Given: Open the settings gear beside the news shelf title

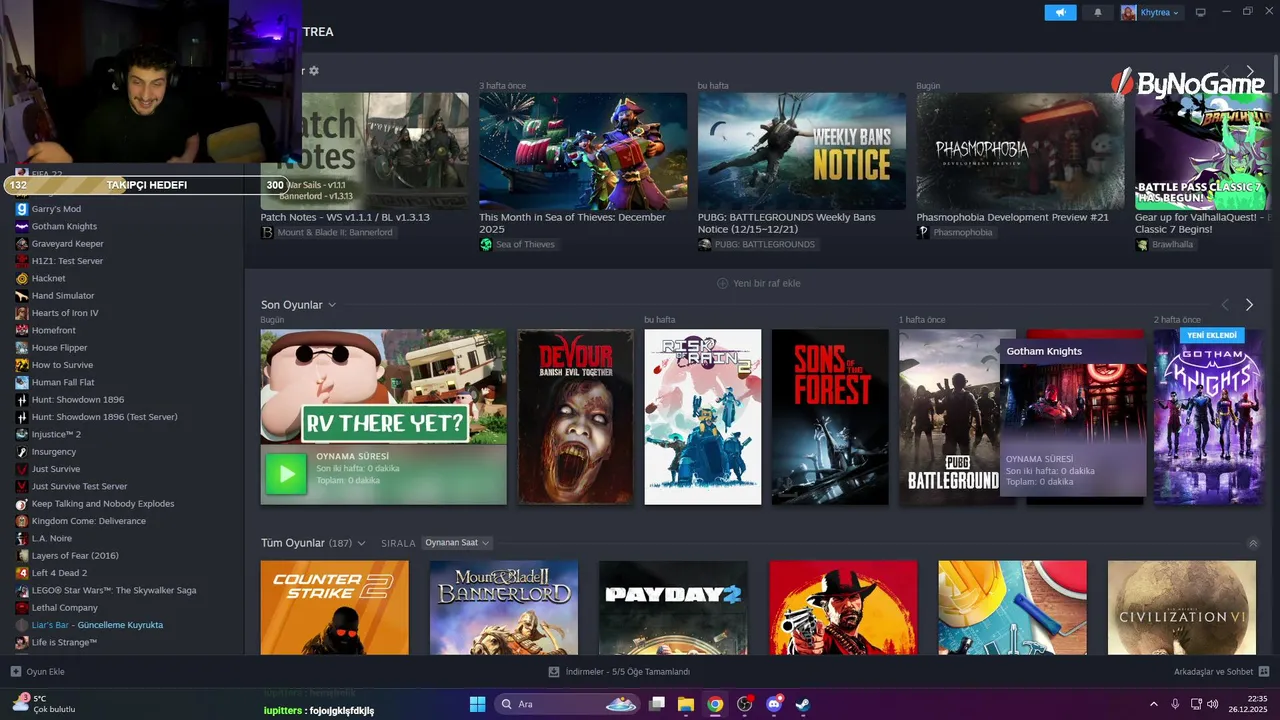Looking at the screenshot, I should [x=314, y=71].
